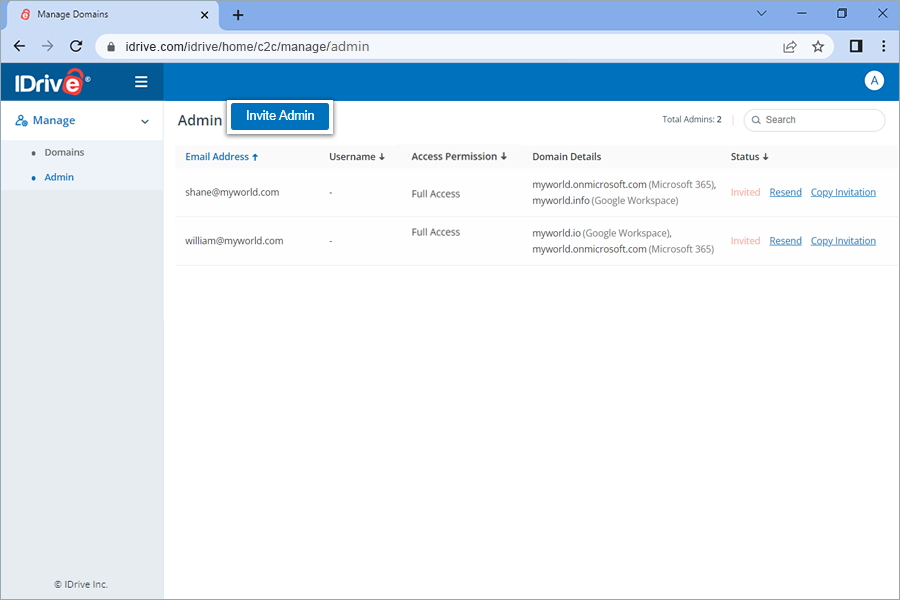This screenshot has width=900, height=600.
Task: Click Copy Invitation for william@myworld.com
Action: tap(843, 241)
